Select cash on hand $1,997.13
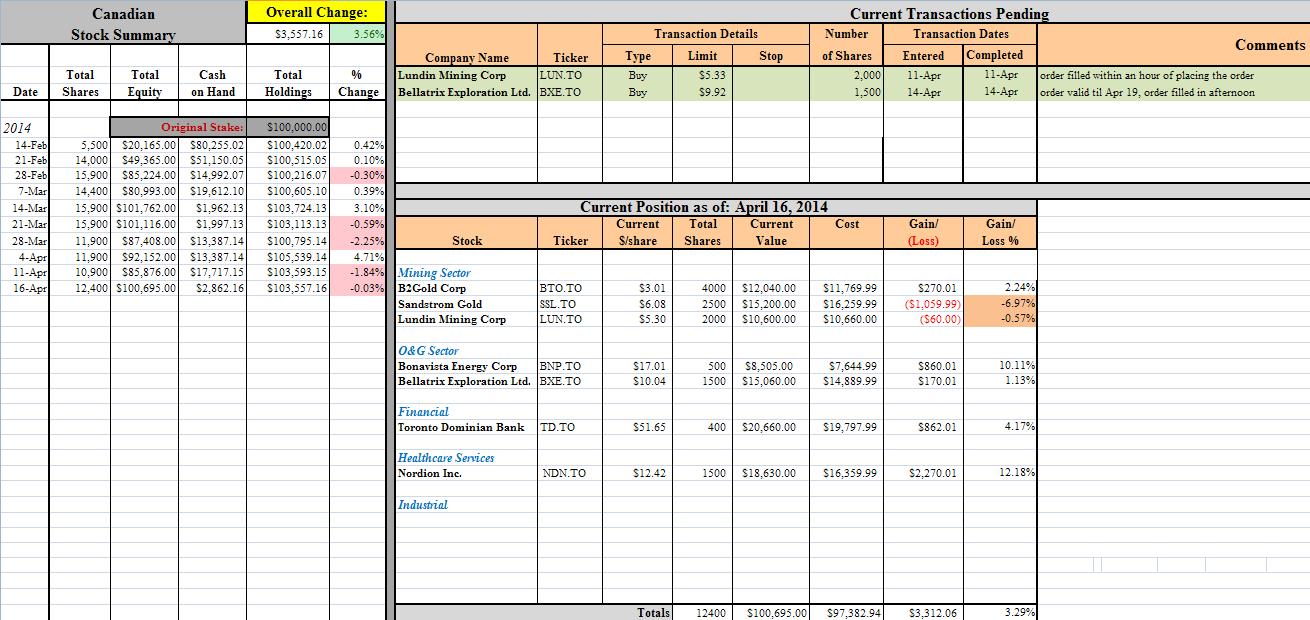Image resolution: width=1310 pixels, height=620 pixels. (x=213, y=223)
